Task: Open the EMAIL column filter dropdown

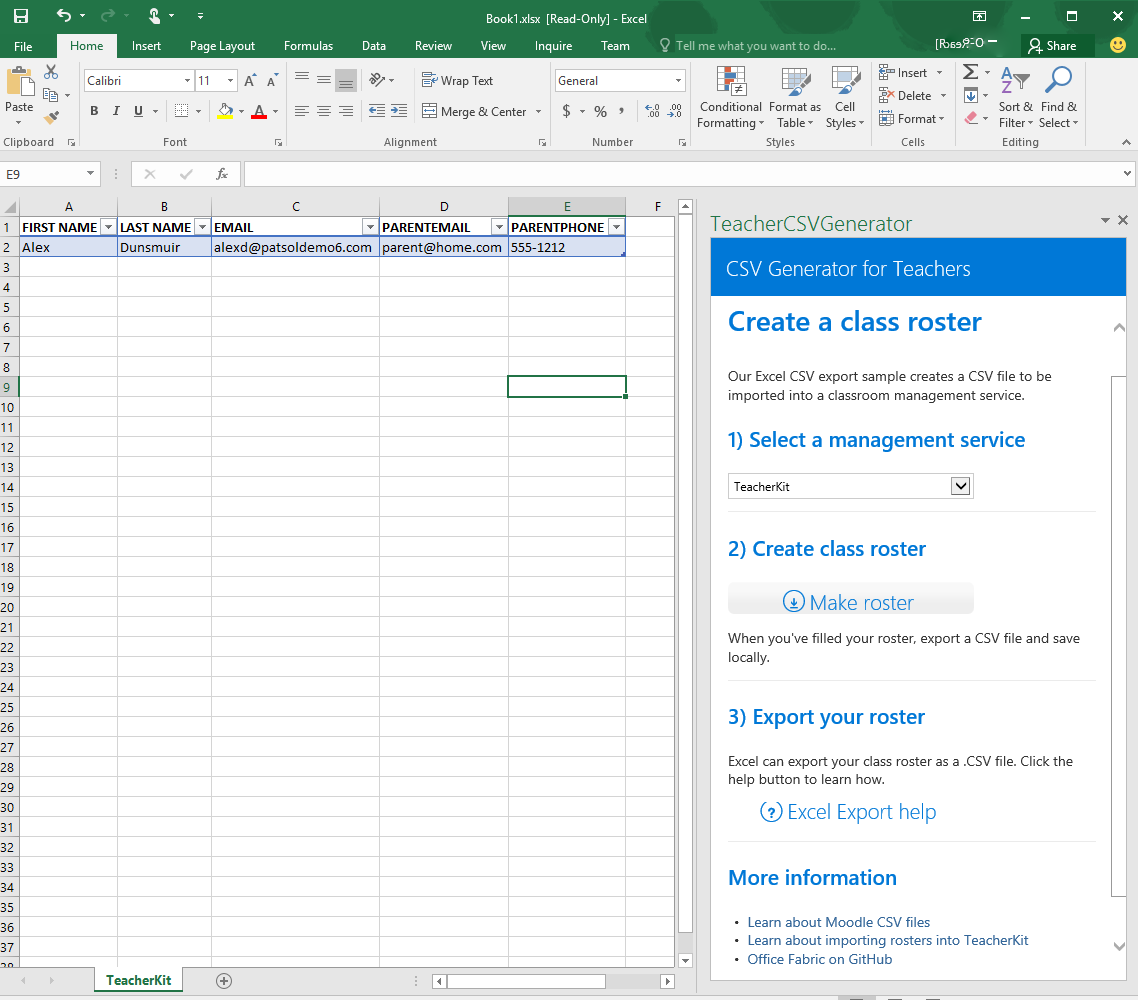Action: pos(370,228)
